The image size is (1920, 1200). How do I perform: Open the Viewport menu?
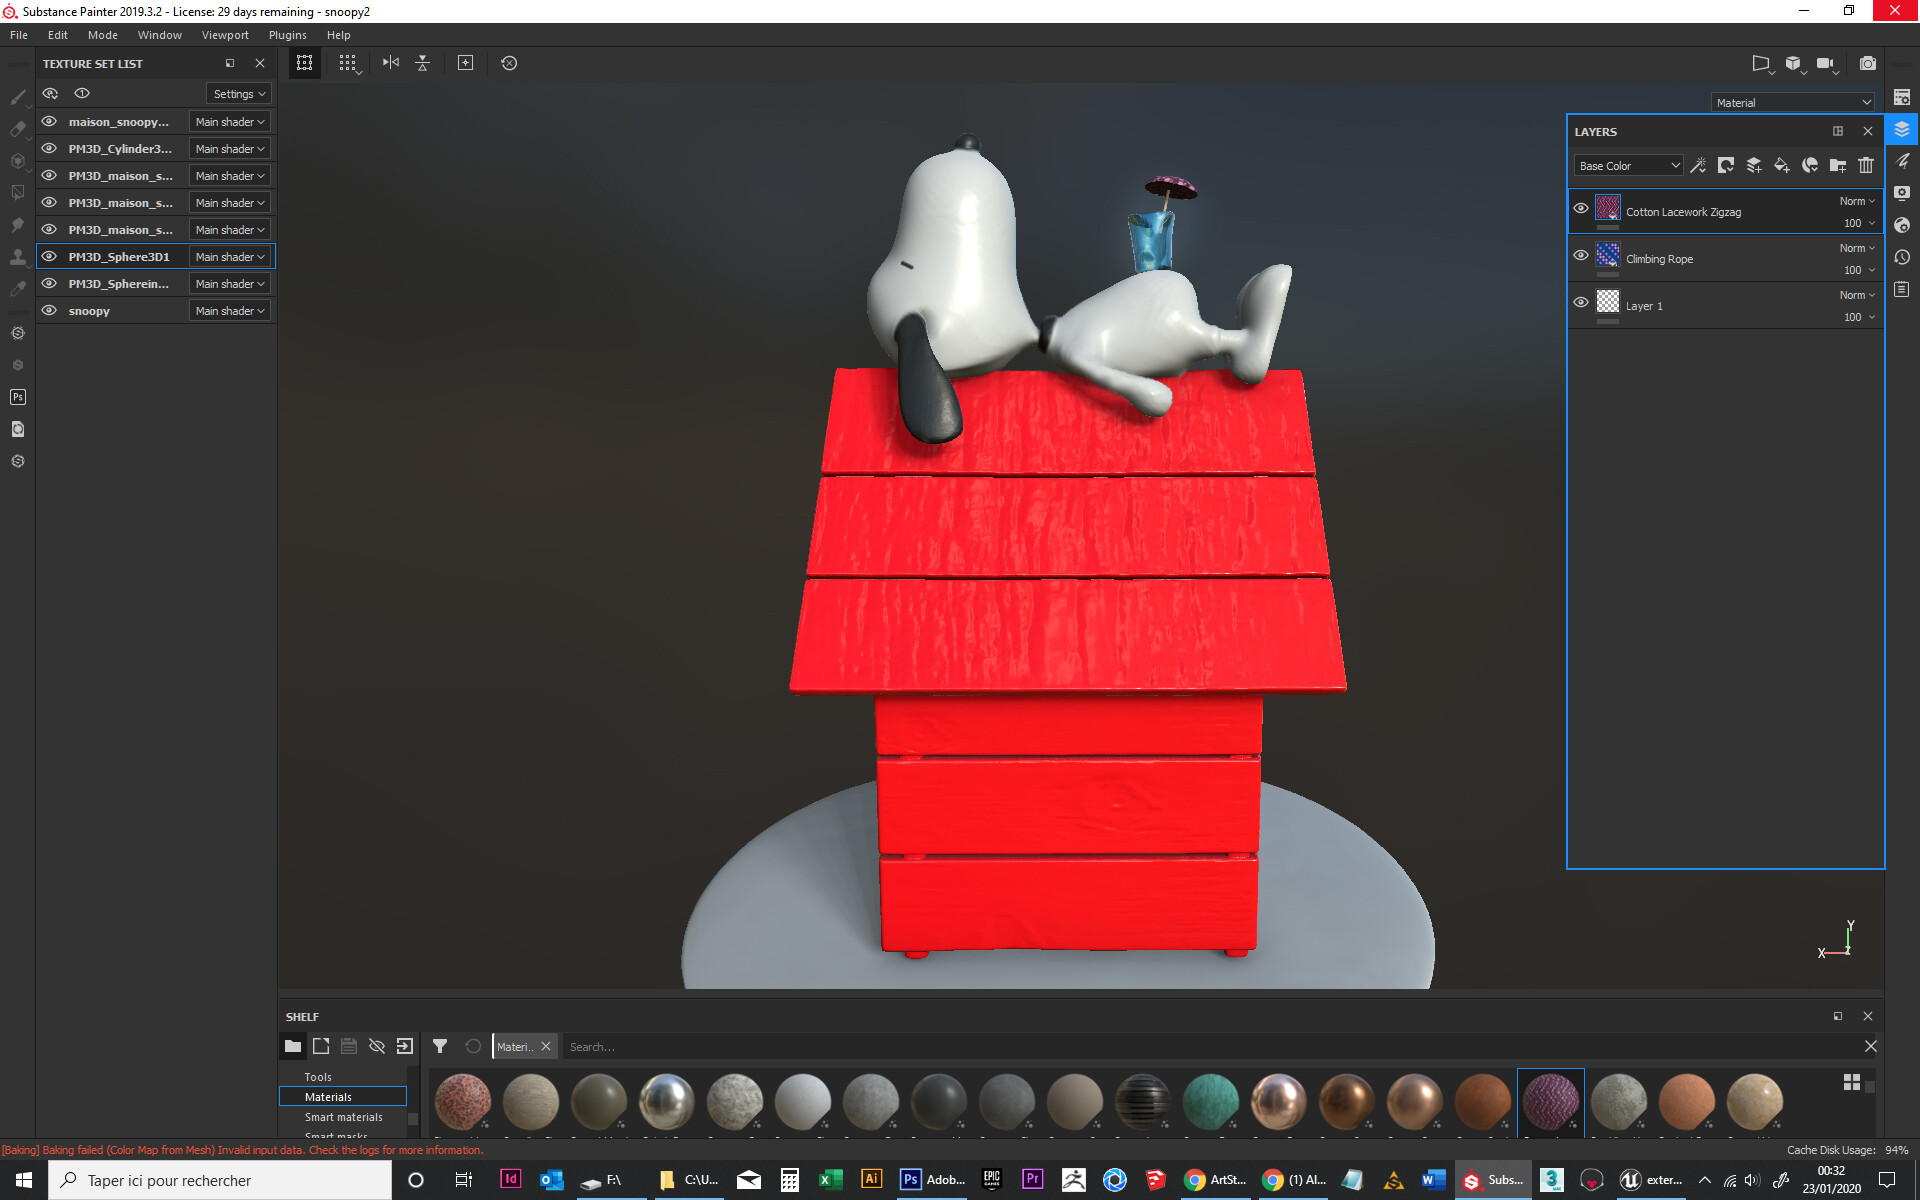click(225, 34)
